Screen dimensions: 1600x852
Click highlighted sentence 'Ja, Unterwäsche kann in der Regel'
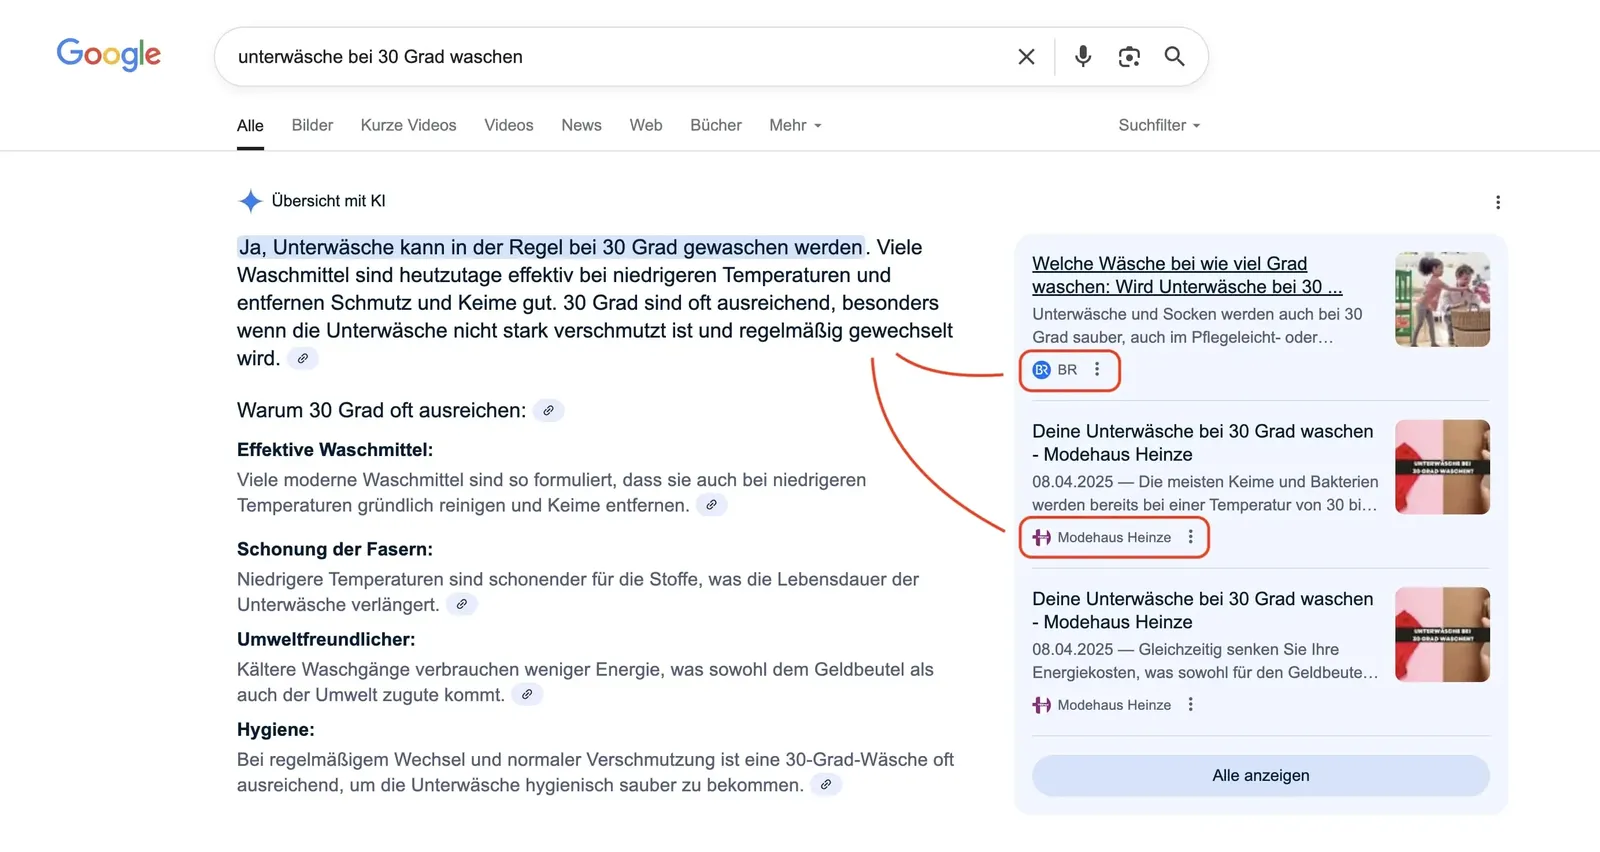[551, 247]
